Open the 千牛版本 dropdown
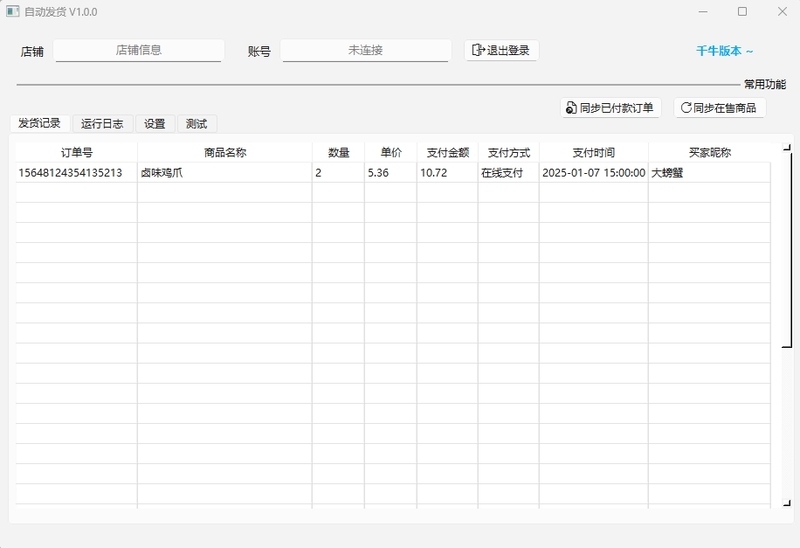The image size is (800, 548). 724,51
